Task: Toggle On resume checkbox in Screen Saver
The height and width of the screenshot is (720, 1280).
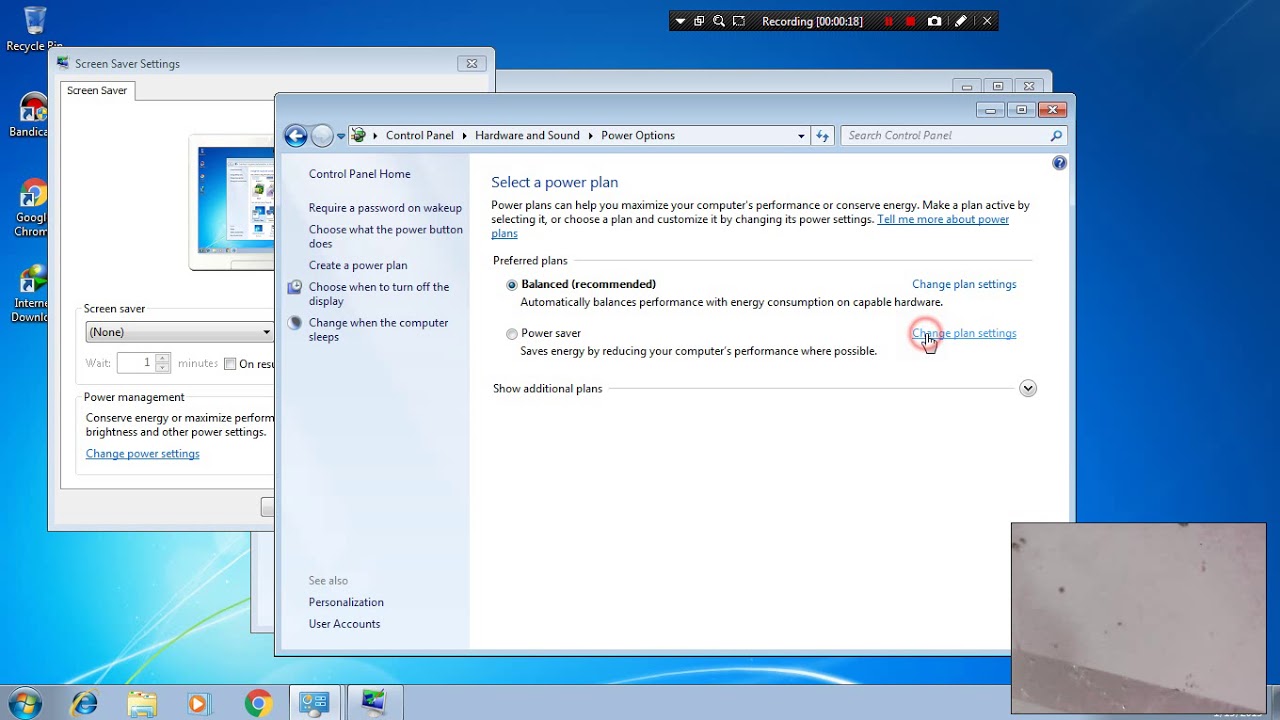Action: pos(230,364)
